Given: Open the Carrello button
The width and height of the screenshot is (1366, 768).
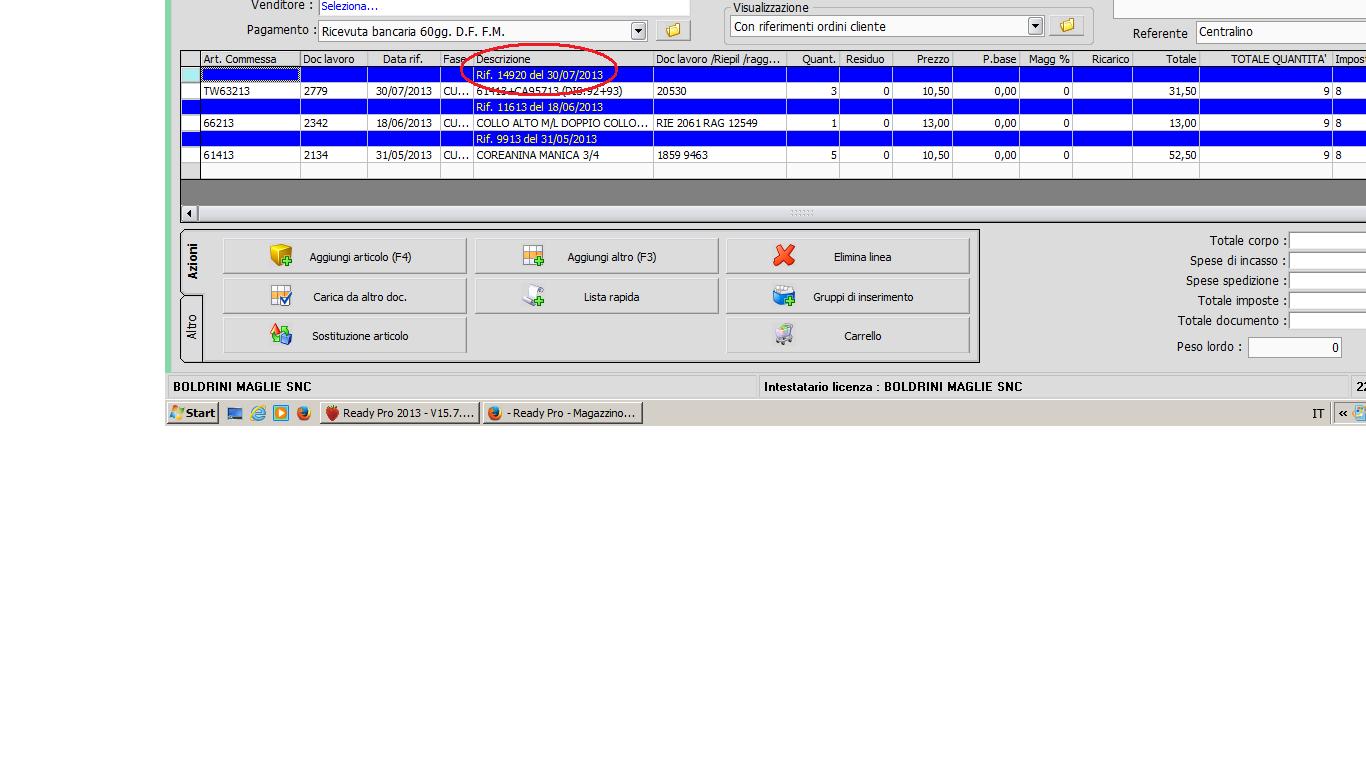Looking at the screenshot, I should [848, 336].
